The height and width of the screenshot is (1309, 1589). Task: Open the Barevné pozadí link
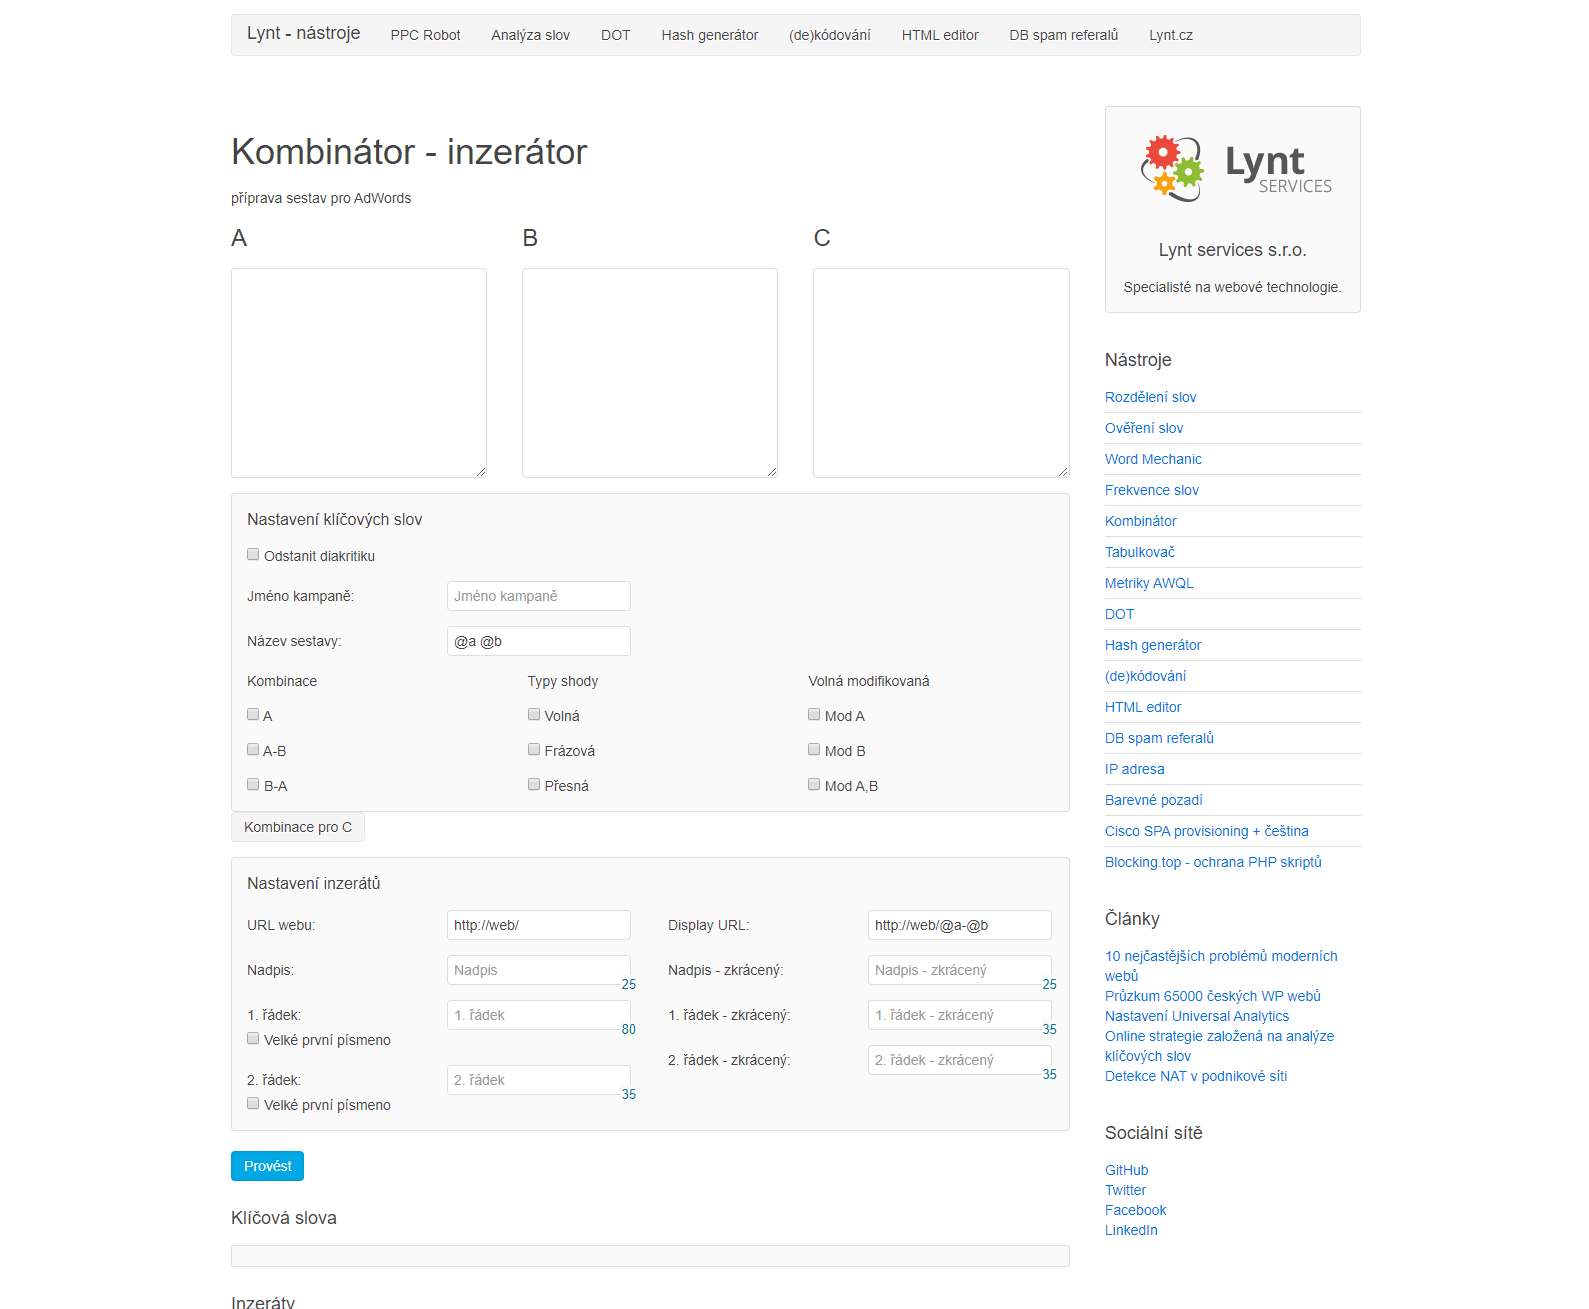click(x=1153, y=800)
